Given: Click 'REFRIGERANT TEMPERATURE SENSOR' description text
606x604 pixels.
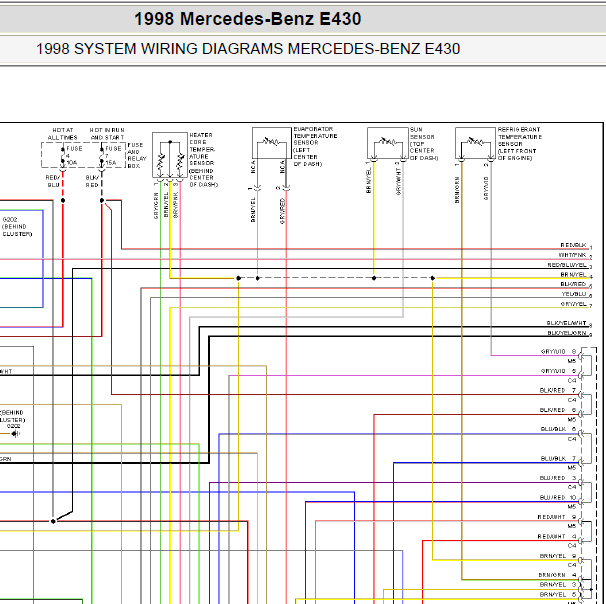Looking at the screenshot, I should [519, 144].
